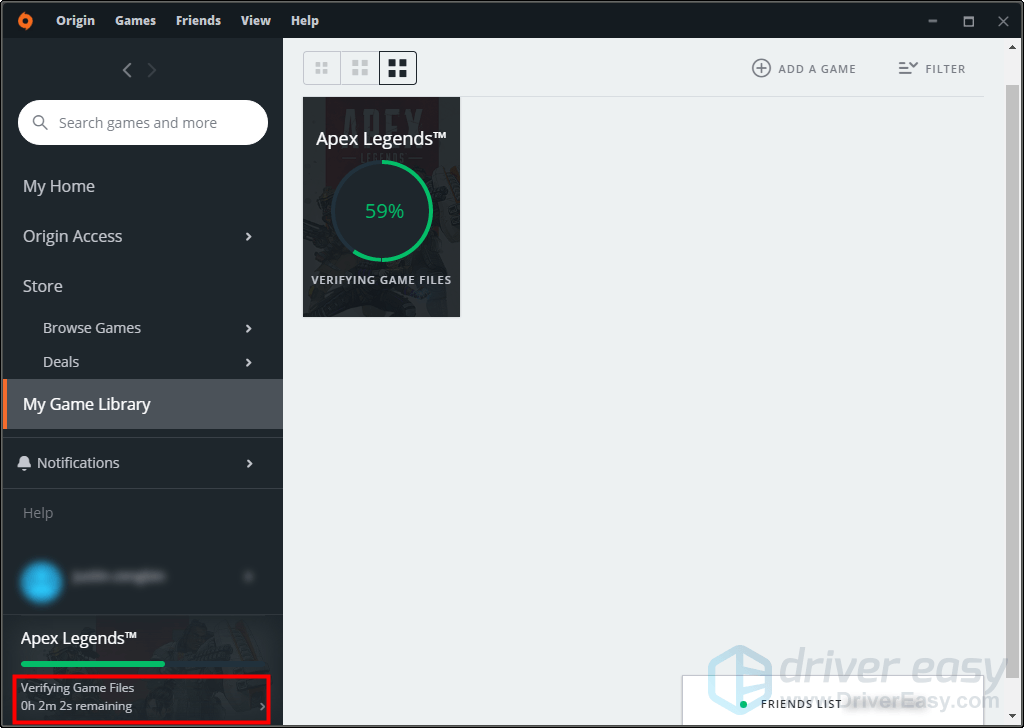This screenshot has width=1024, height=728.
Task: Select the Apex Legends game tile
Action: [x=381, y=206]
